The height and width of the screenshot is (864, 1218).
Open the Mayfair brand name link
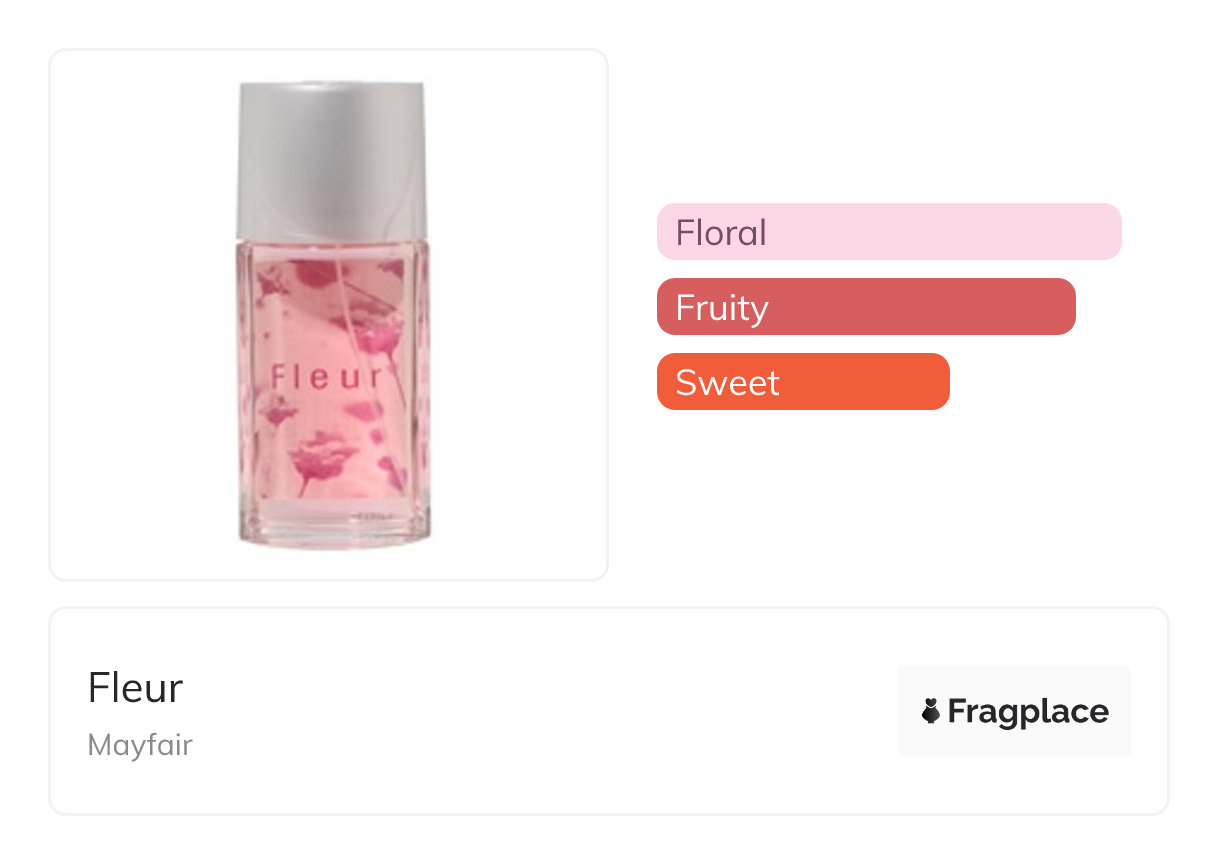point(140,745)
